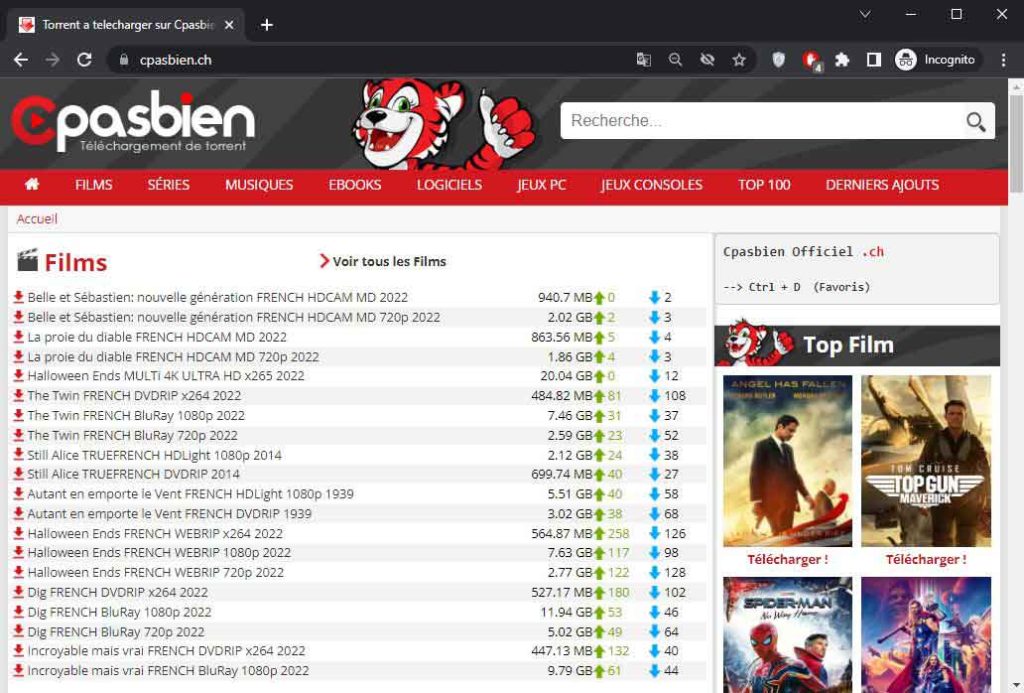The width and height of the screenshot is (1024, 693).
Task: Open Halloween Ends MULTi 4K ULTRA HD torrent
Action: tap(165, 376)
